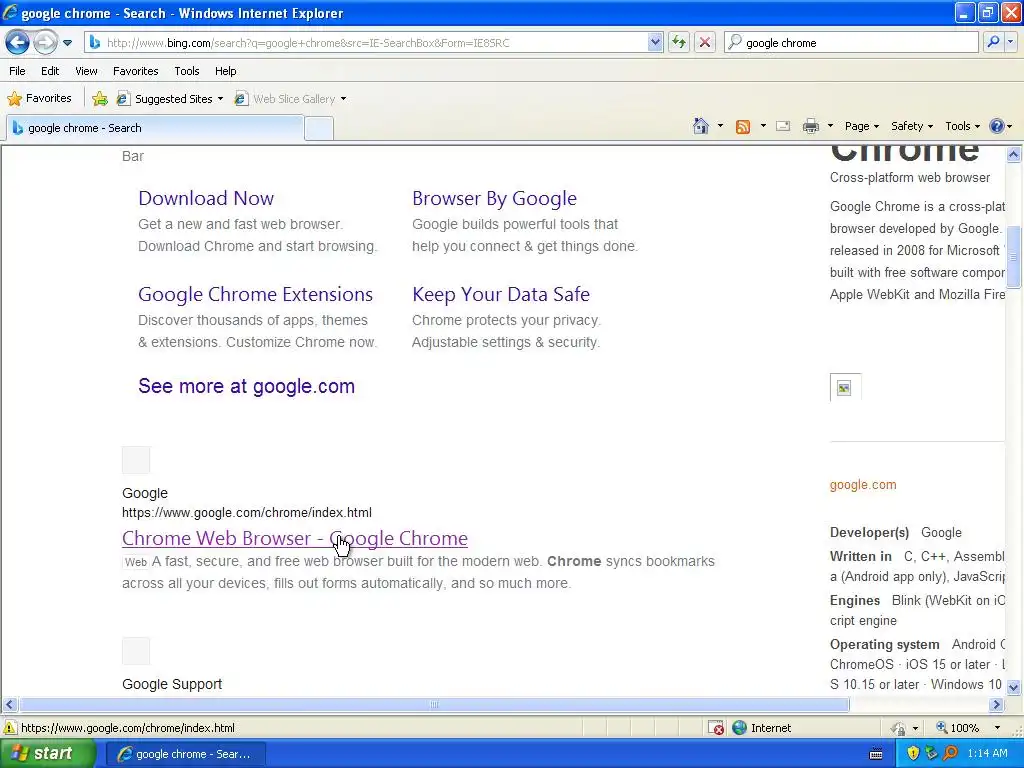Open search provider options dropdown
This screenshot has width=1024, height=768.
(x=1011, y=42)
